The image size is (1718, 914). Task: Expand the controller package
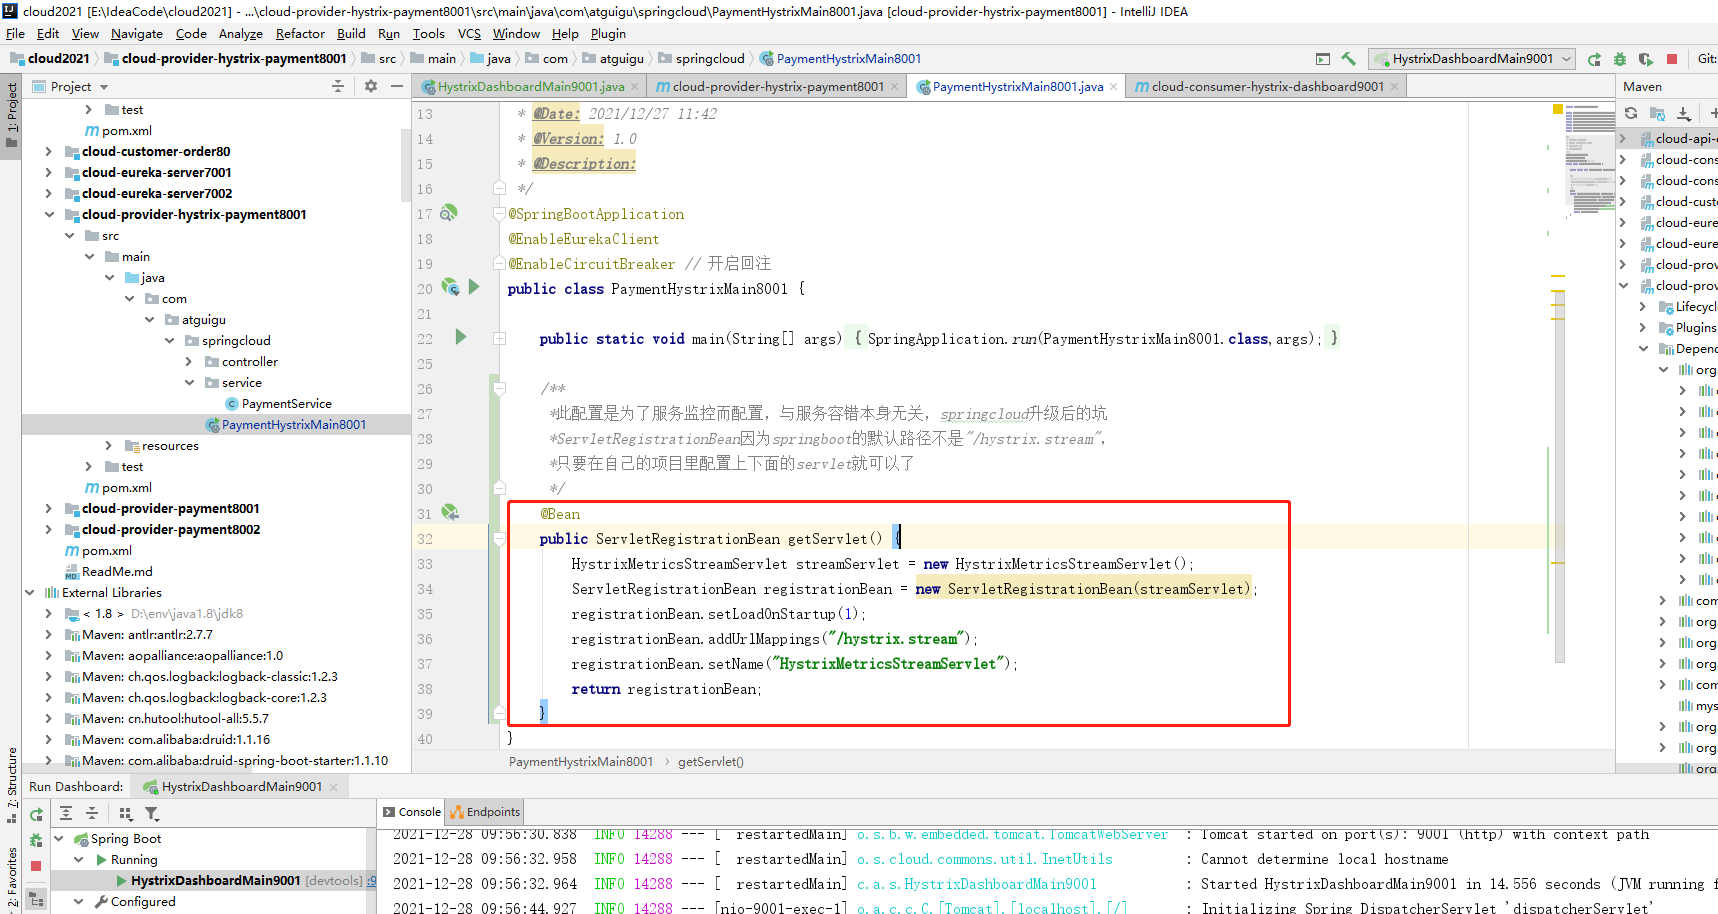click(189, 361)
